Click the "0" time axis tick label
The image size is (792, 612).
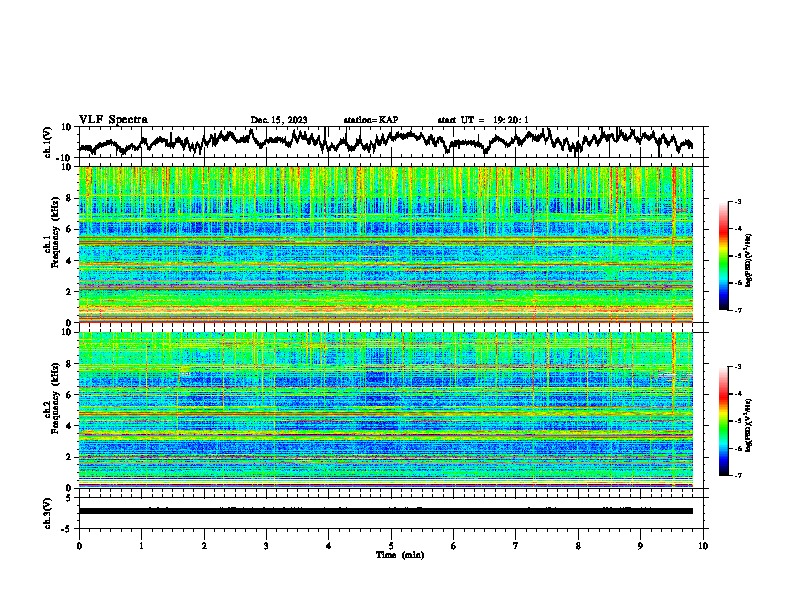coord(79,546)
